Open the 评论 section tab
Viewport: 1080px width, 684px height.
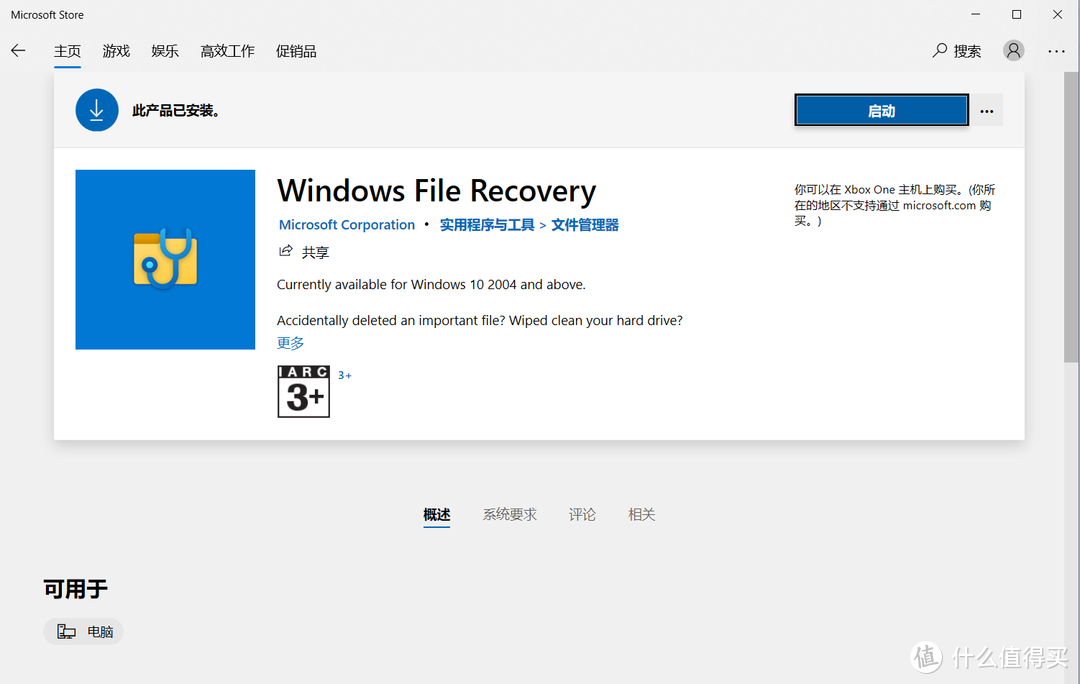(582, 515)
